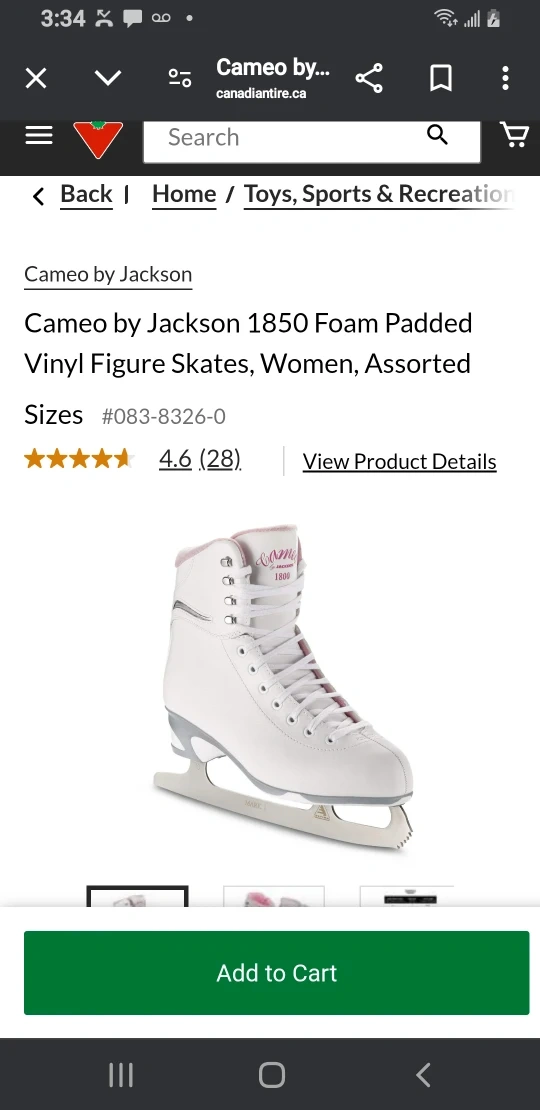Select the second product thumbnail
Viewport: 540px width, 1110px height.
point(274,896)
